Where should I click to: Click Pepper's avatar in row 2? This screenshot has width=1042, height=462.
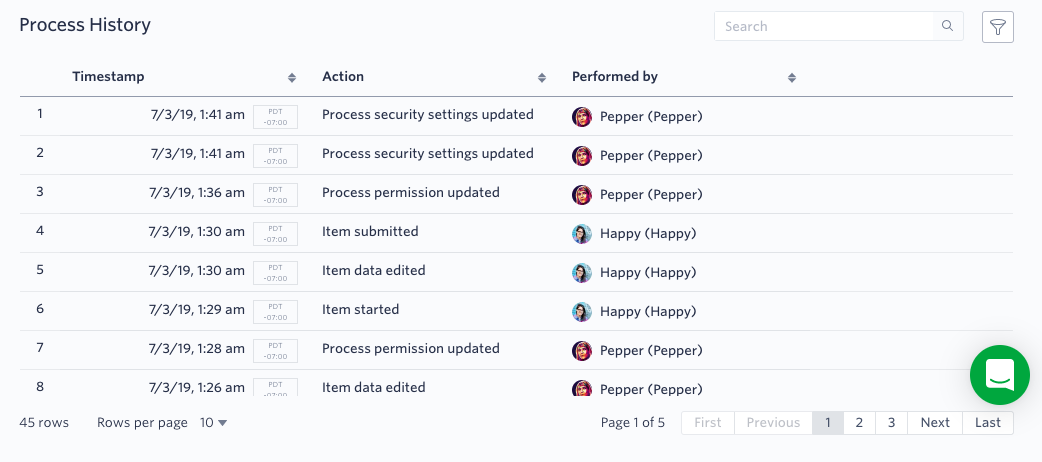point(581,156)
